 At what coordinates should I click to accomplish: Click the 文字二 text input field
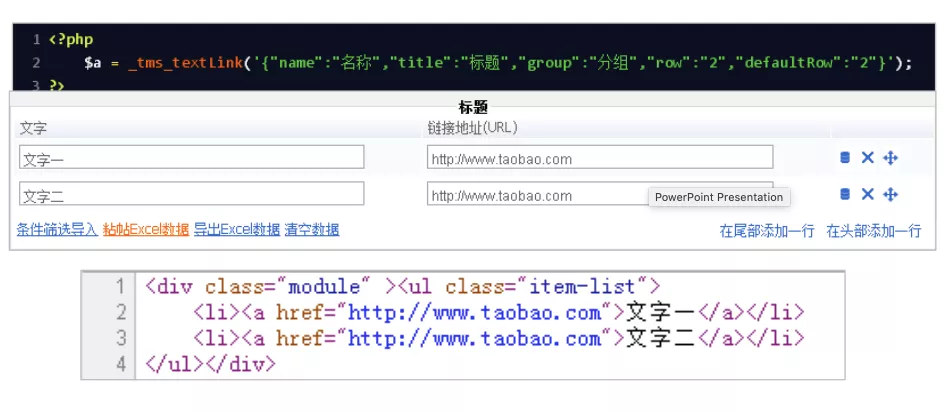(192, 193)
